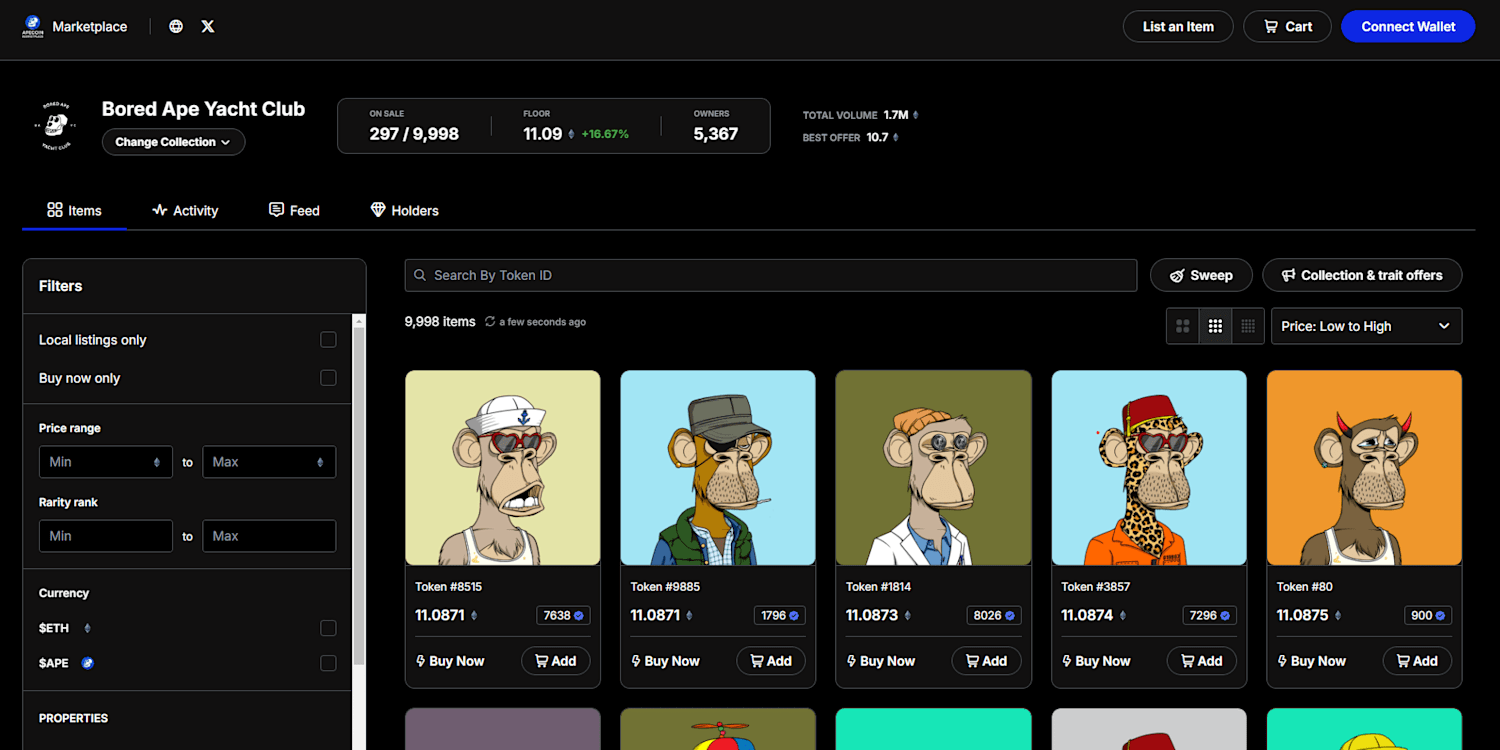This screenshot has width=1500, height=750.
Task: Click the ETH icon beside Token #3857 price
Action: (x=1122, y=616)
